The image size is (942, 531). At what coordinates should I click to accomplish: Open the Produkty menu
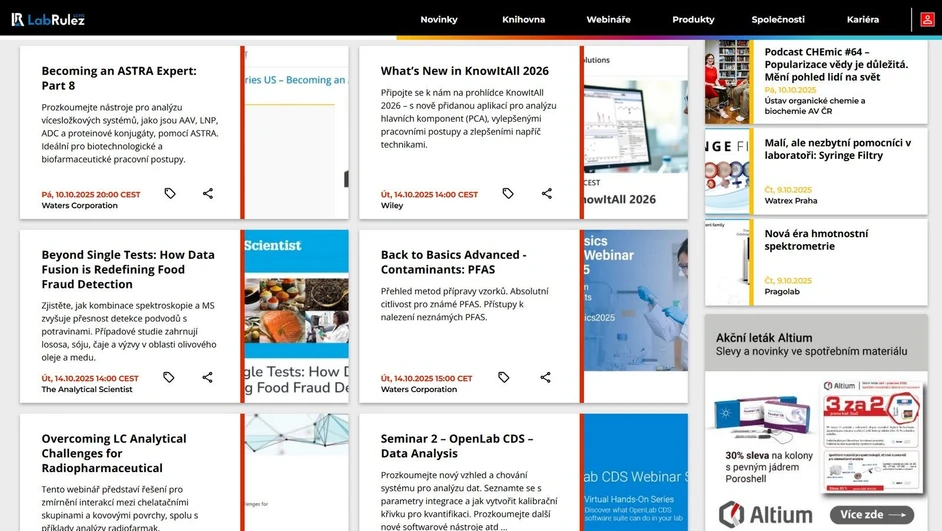pyautogui.click(x=693, y=19)
